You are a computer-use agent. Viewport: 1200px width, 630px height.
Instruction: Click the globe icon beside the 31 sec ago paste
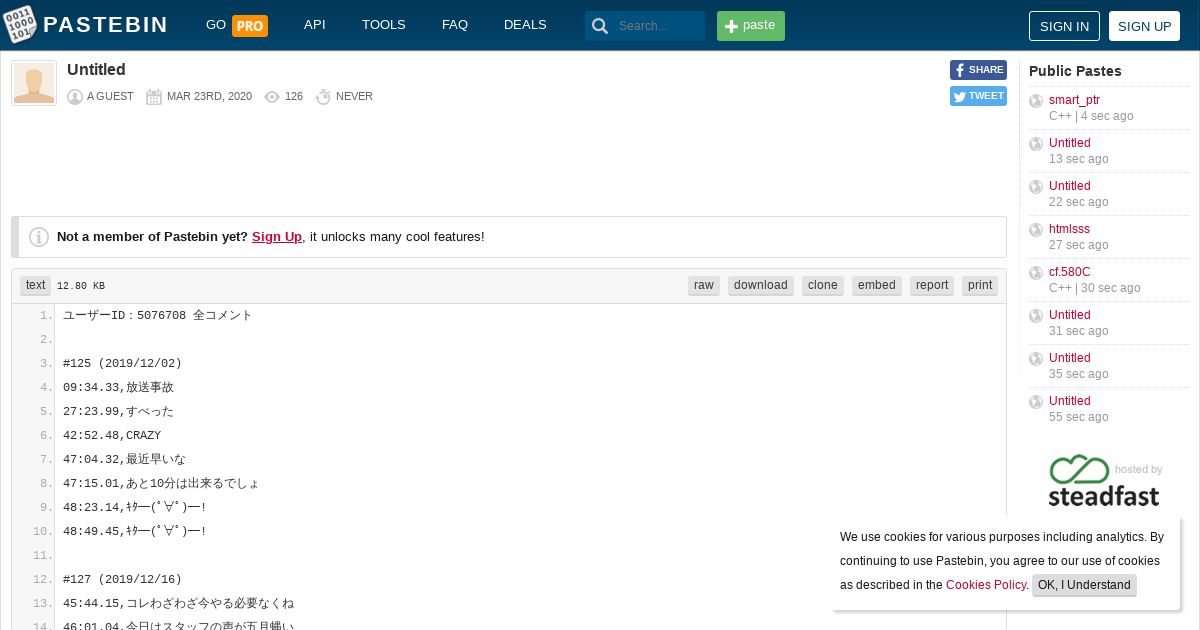[1036, 316]
